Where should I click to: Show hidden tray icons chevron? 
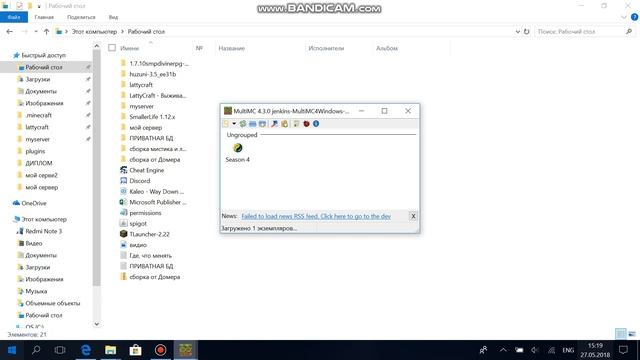(503, 350)
